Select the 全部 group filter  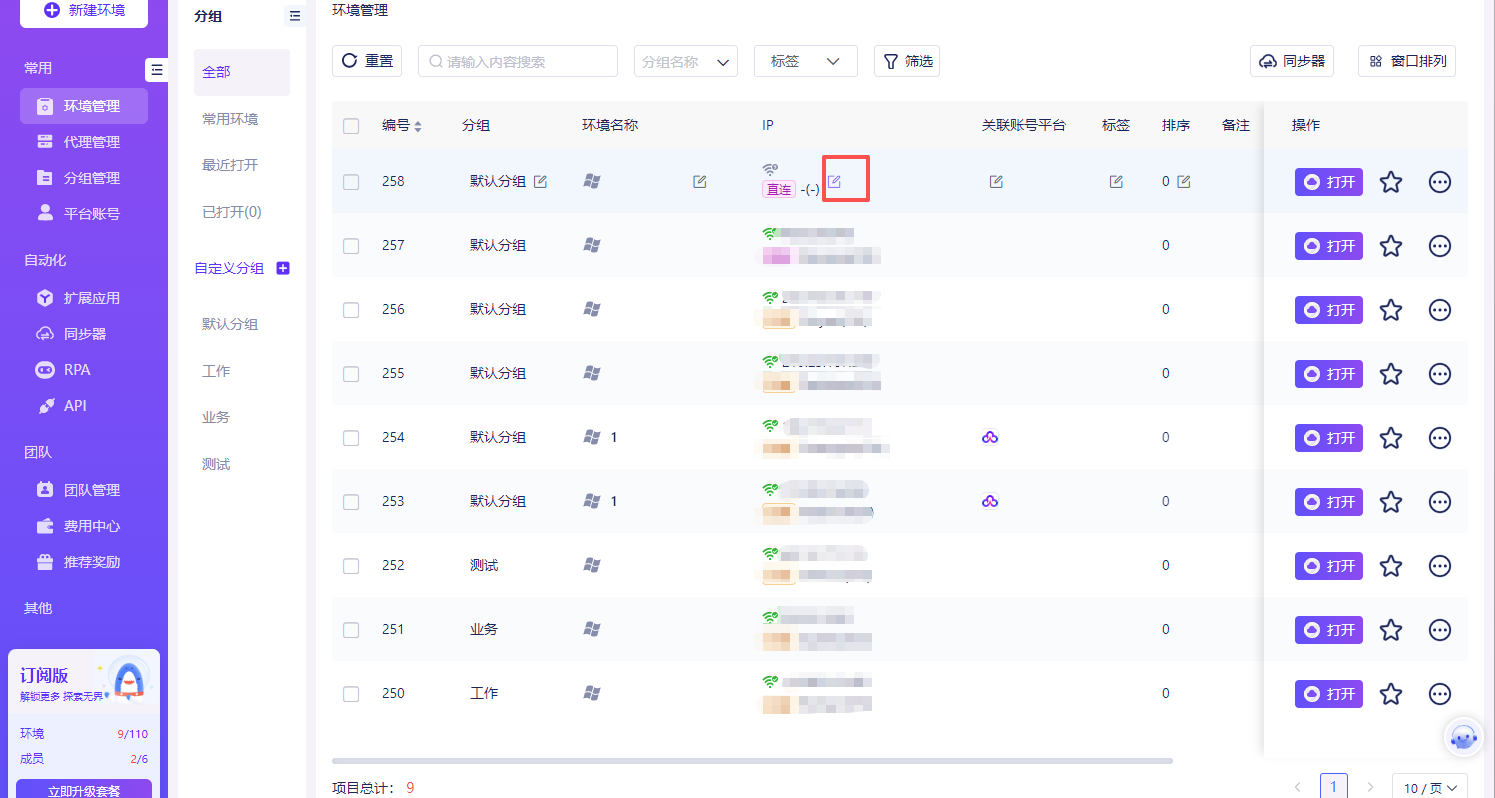click(242, 72)
